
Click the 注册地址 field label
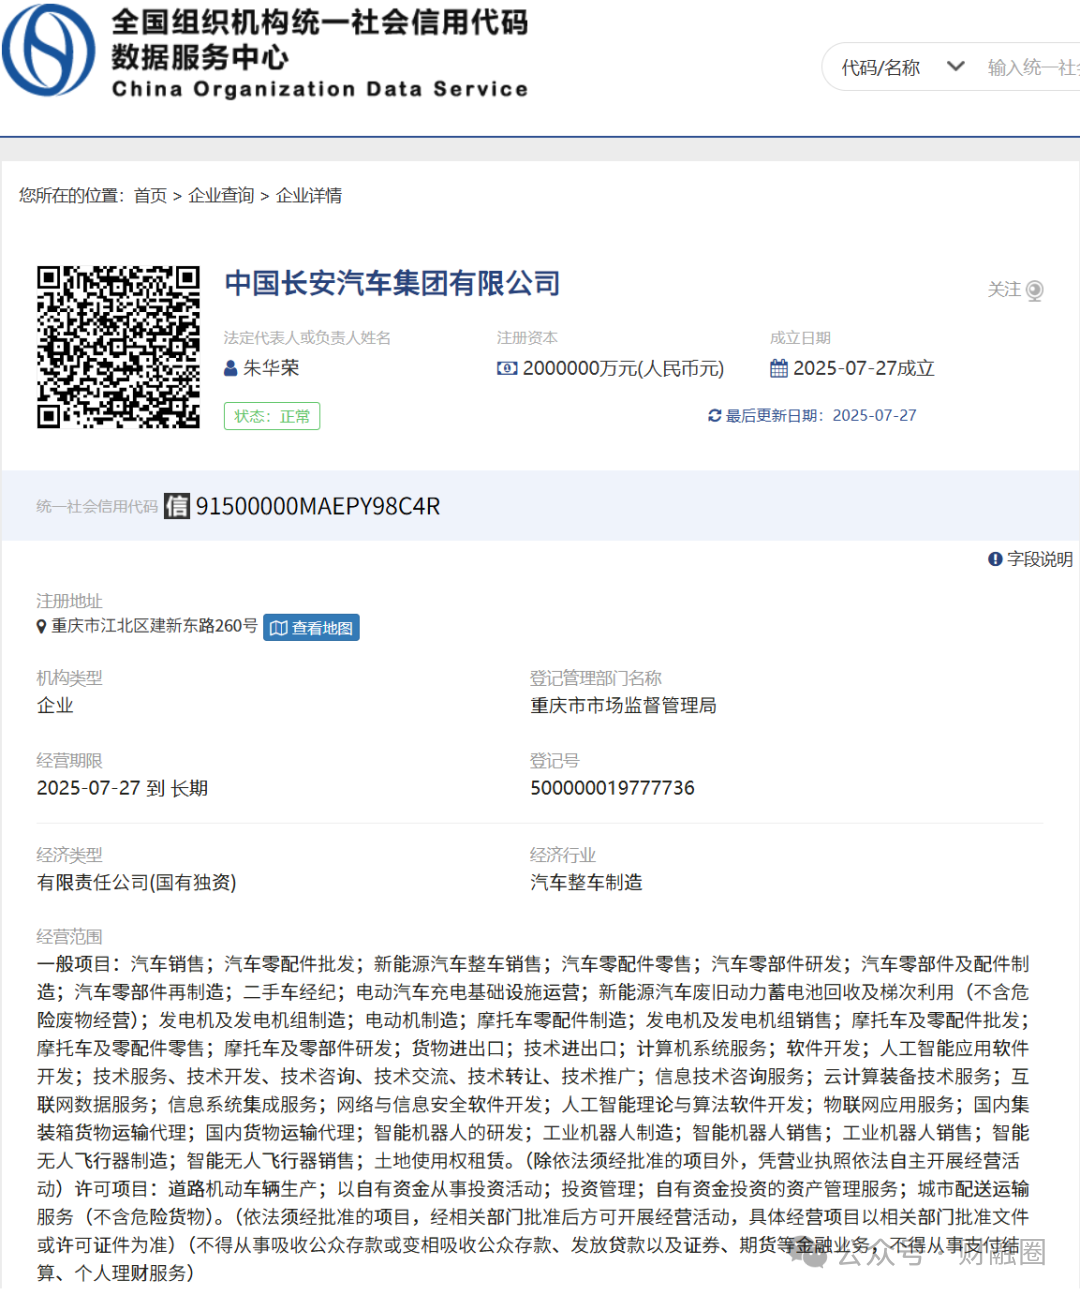point(69,600)
